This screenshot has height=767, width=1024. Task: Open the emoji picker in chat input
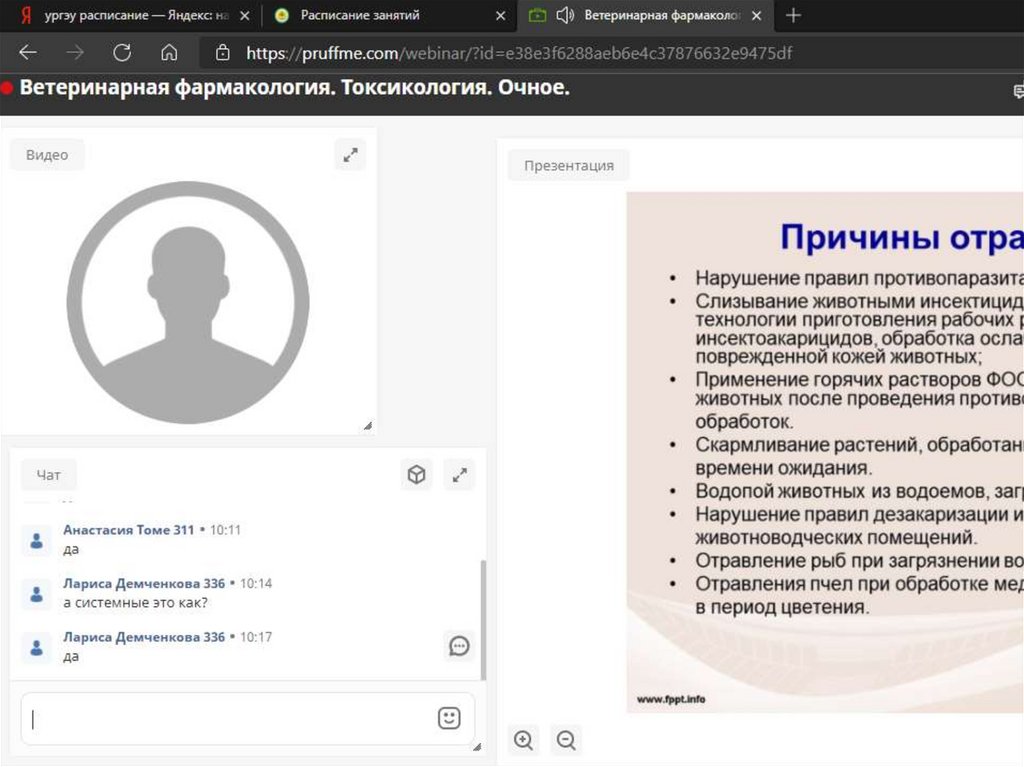449,718
